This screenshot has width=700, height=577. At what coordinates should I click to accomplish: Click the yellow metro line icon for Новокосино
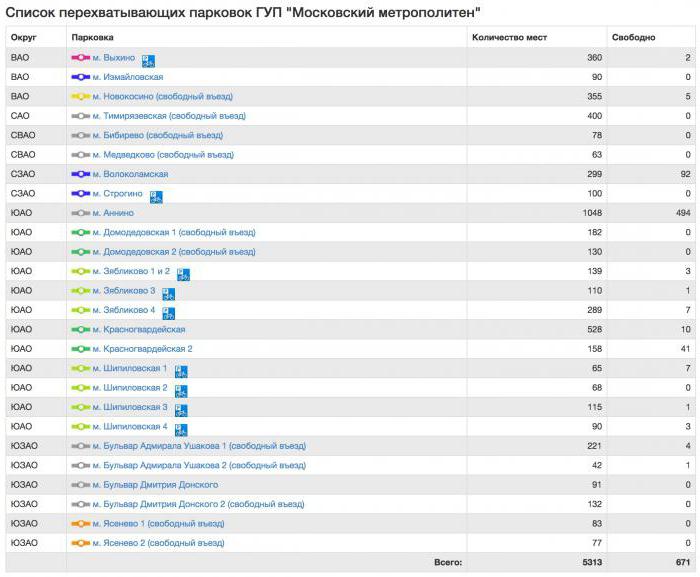(80, 97)
